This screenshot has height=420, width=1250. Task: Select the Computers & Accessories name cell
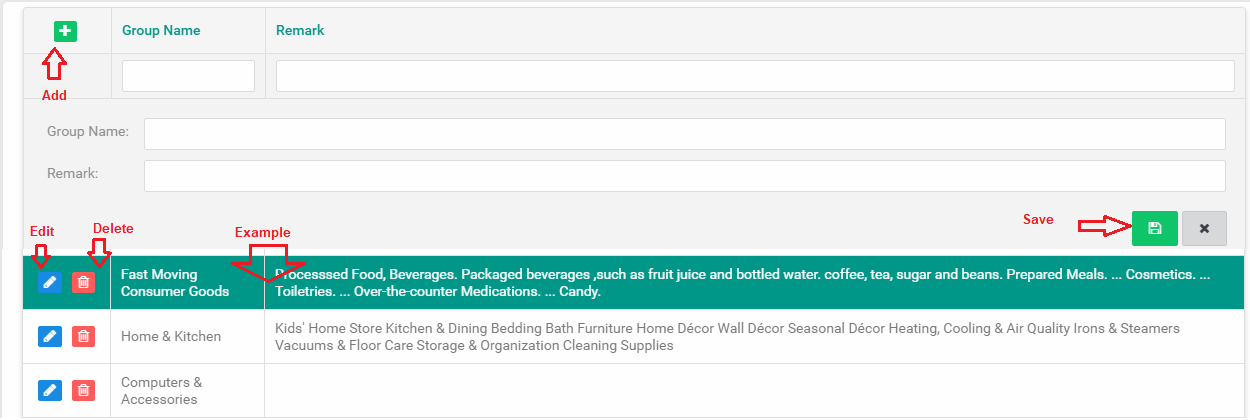tap(161, 390)
